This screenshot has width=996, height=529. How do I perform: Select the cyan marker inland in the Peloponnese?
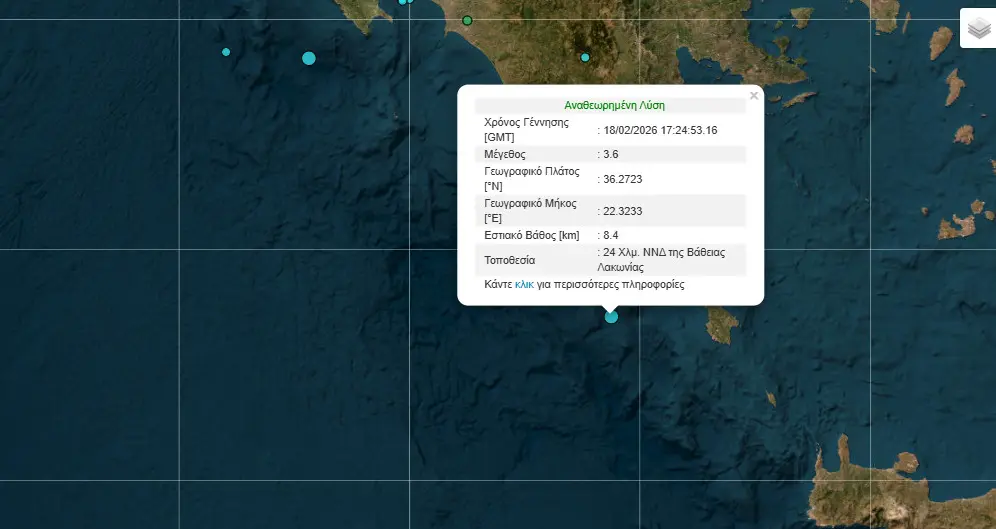[585, 57]
